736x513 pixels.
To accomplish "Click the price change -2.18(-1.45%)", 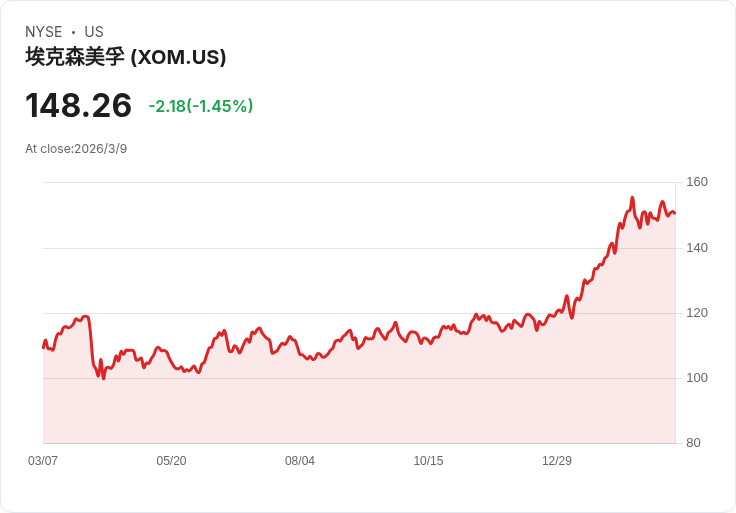I will click(x=201, y=106).
